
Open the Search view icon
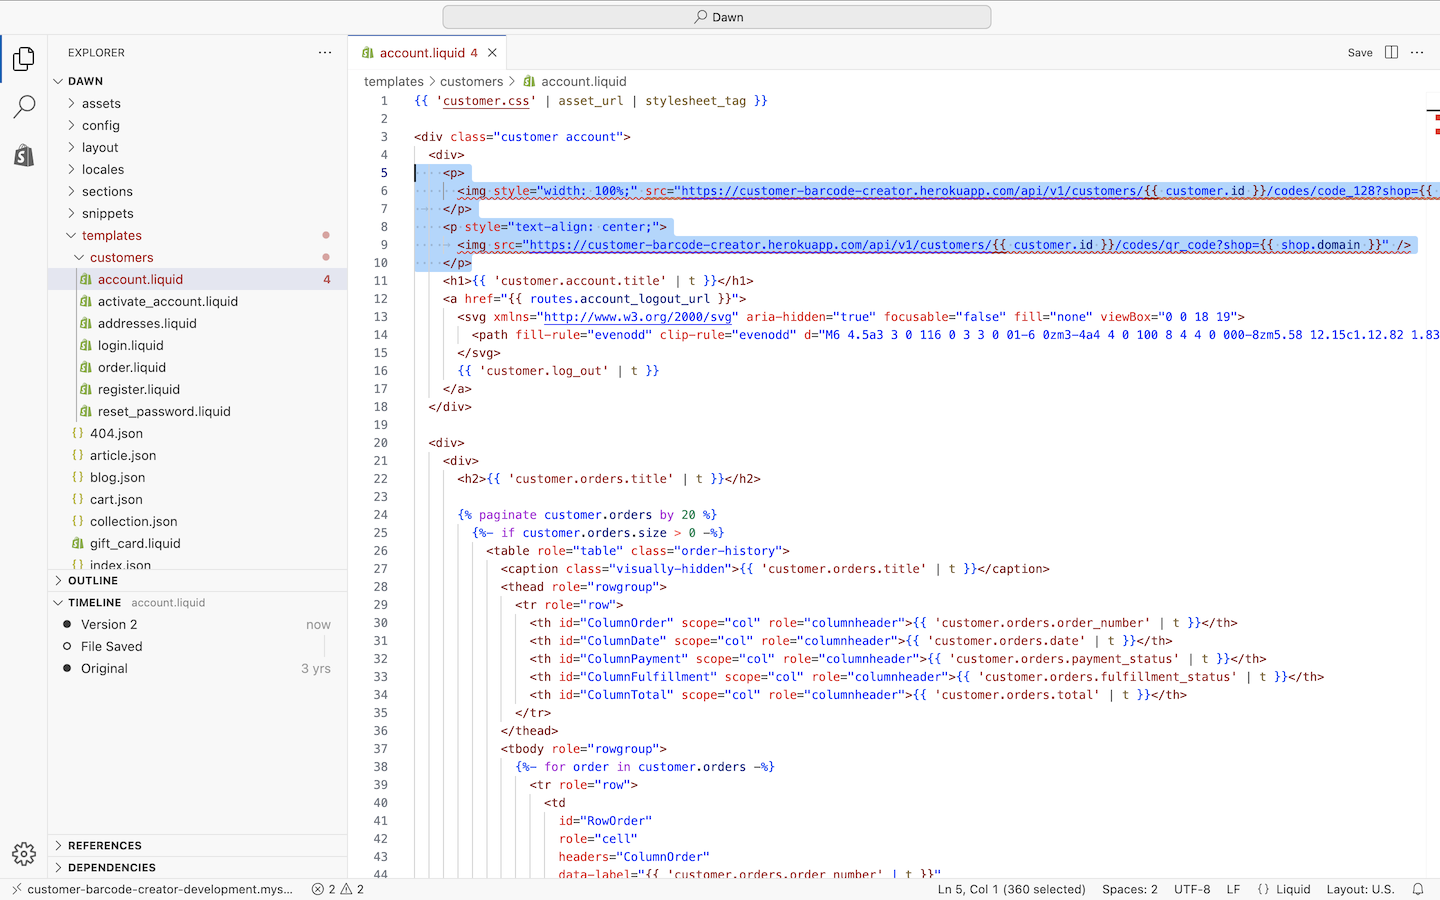24,107
